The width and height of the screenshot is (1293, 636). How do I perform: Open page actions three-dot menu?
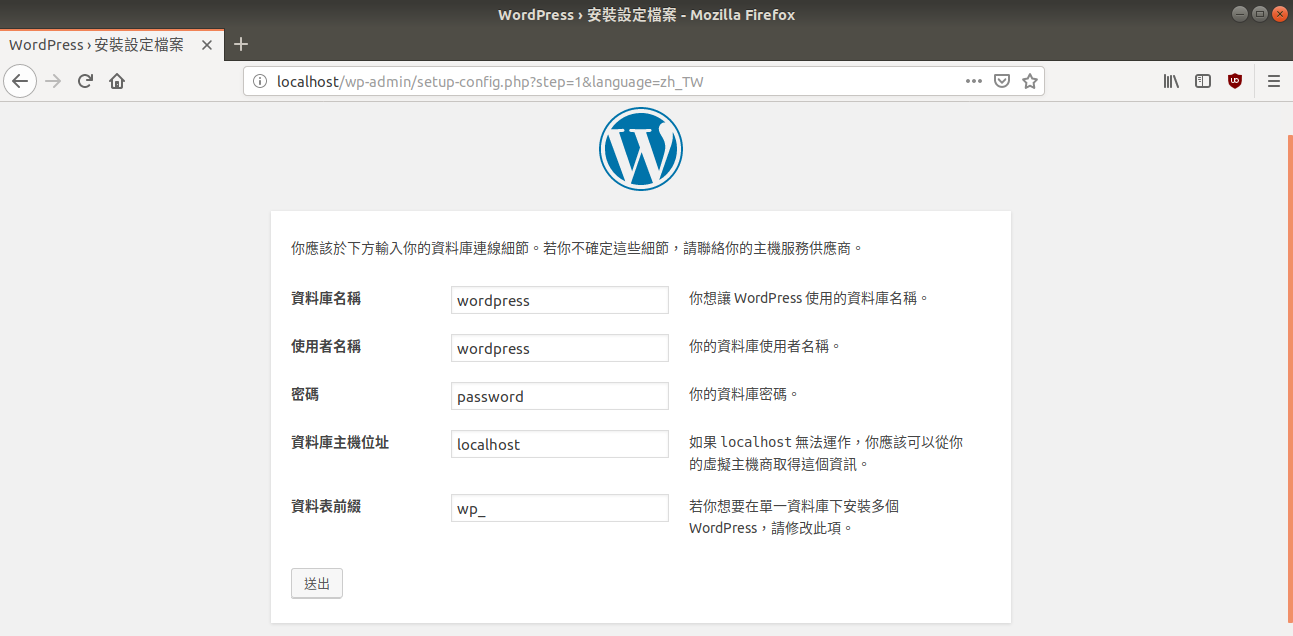(973, 81)
